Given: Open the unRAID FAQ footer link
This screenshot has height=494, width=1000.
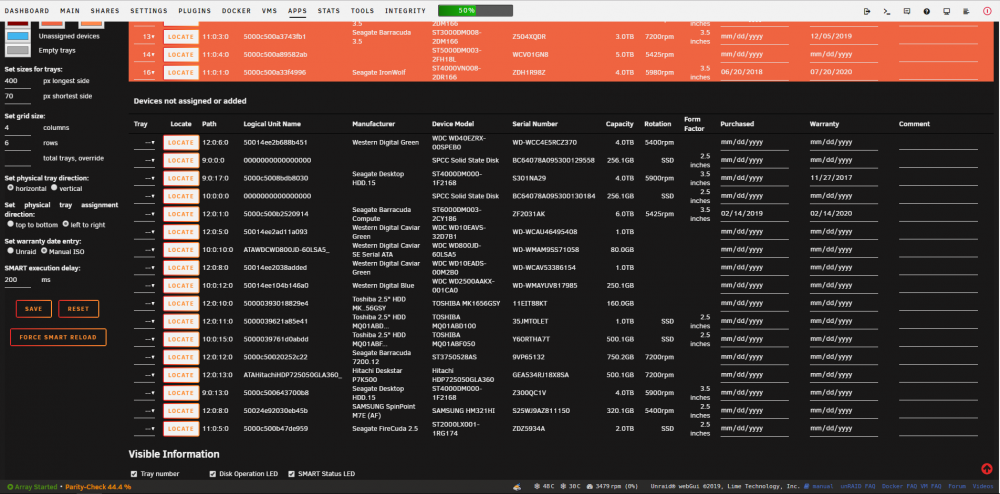Looking at the screenshot, I should click(857, 486).
